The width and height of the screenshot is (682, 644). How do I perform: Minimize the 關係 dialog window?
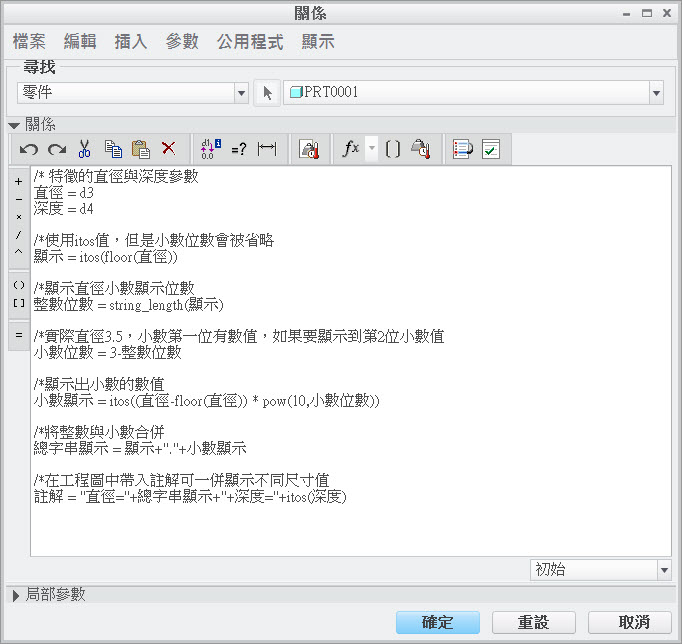click(x=626, y=13)
